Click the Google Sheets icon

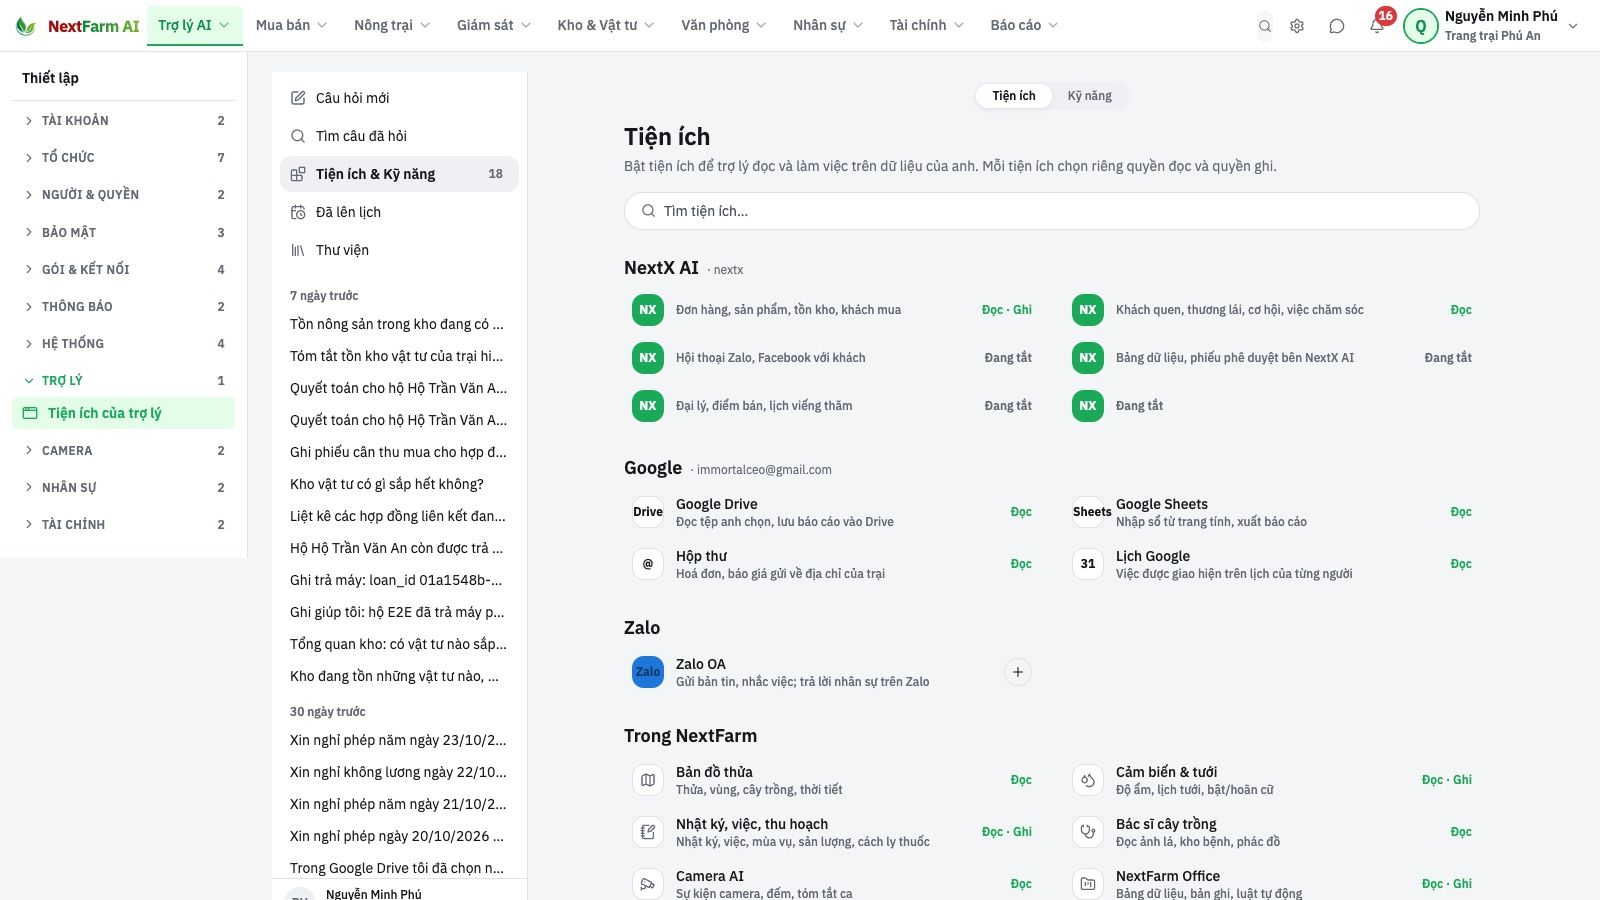tap(1088, 512)
